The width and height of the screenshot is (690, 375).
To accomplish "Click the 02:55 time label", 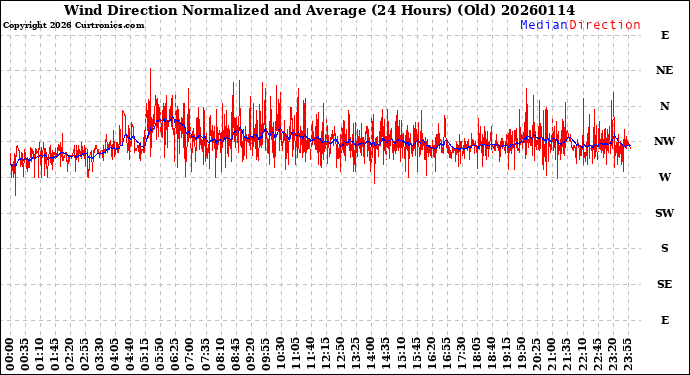I will (x=84, y=354).
